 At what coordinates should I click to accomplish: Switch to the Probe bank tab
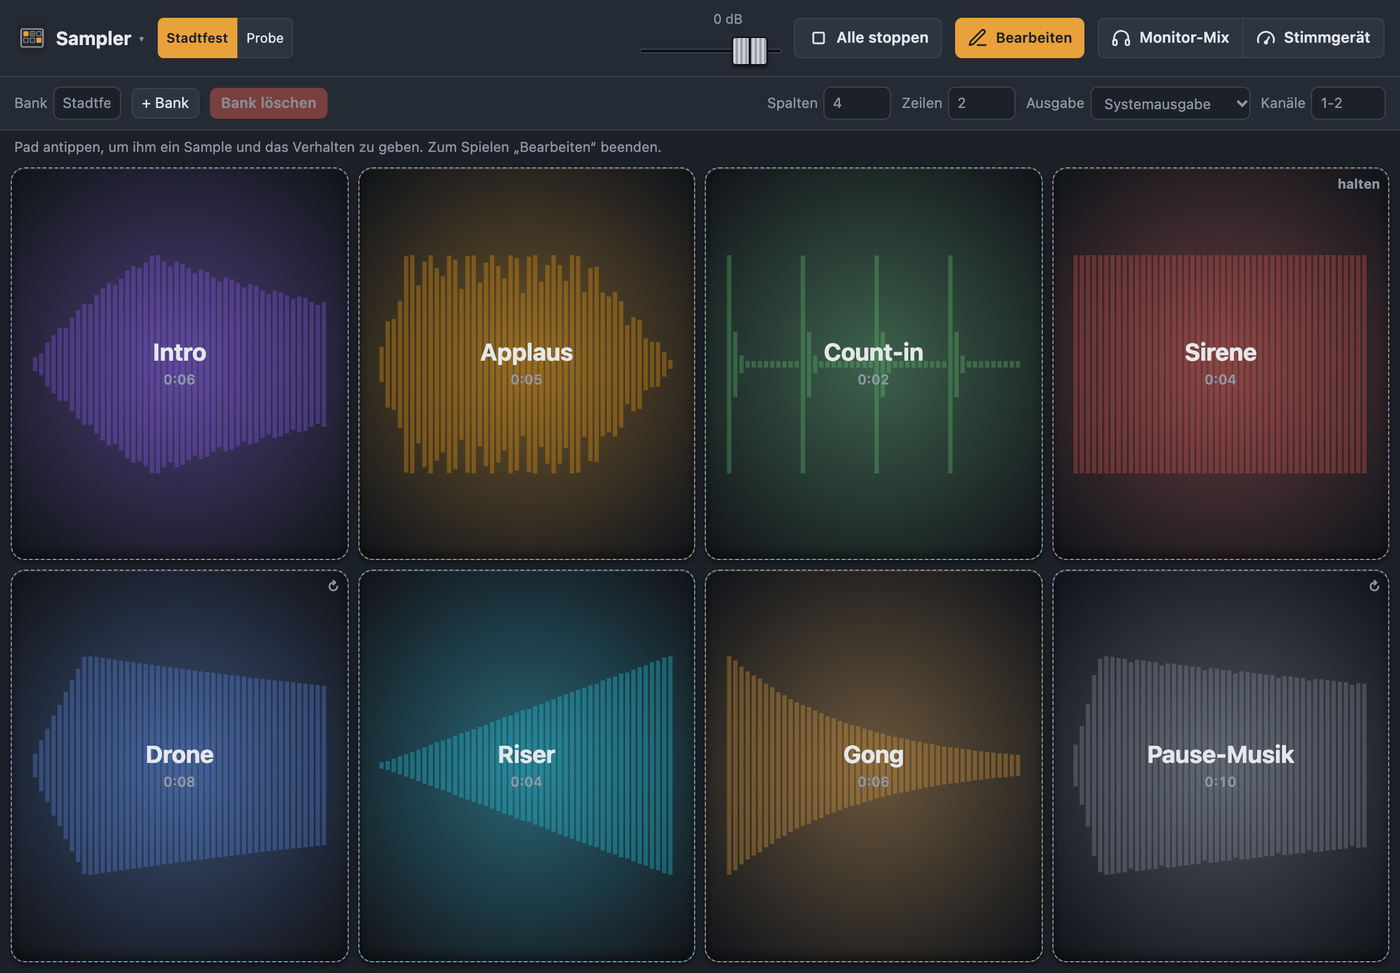[265, 38]
